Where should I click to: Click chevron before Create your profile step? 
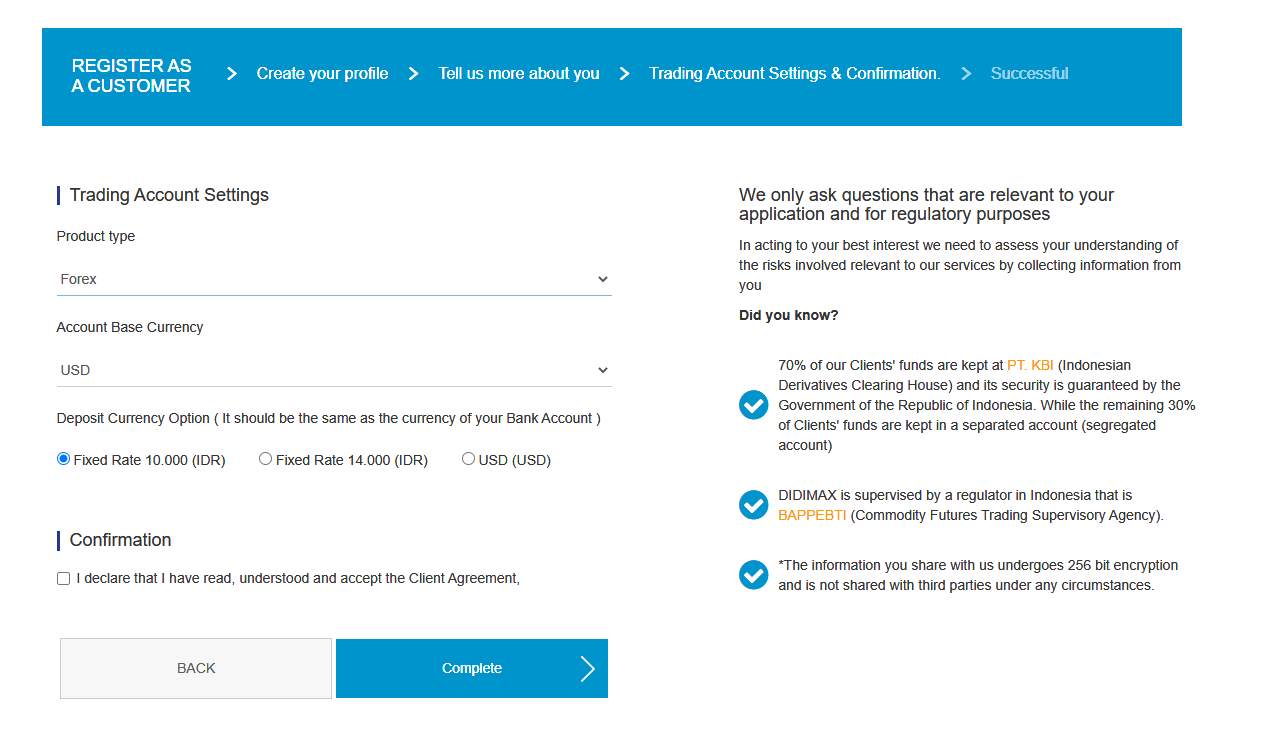[x=232, y=73]
